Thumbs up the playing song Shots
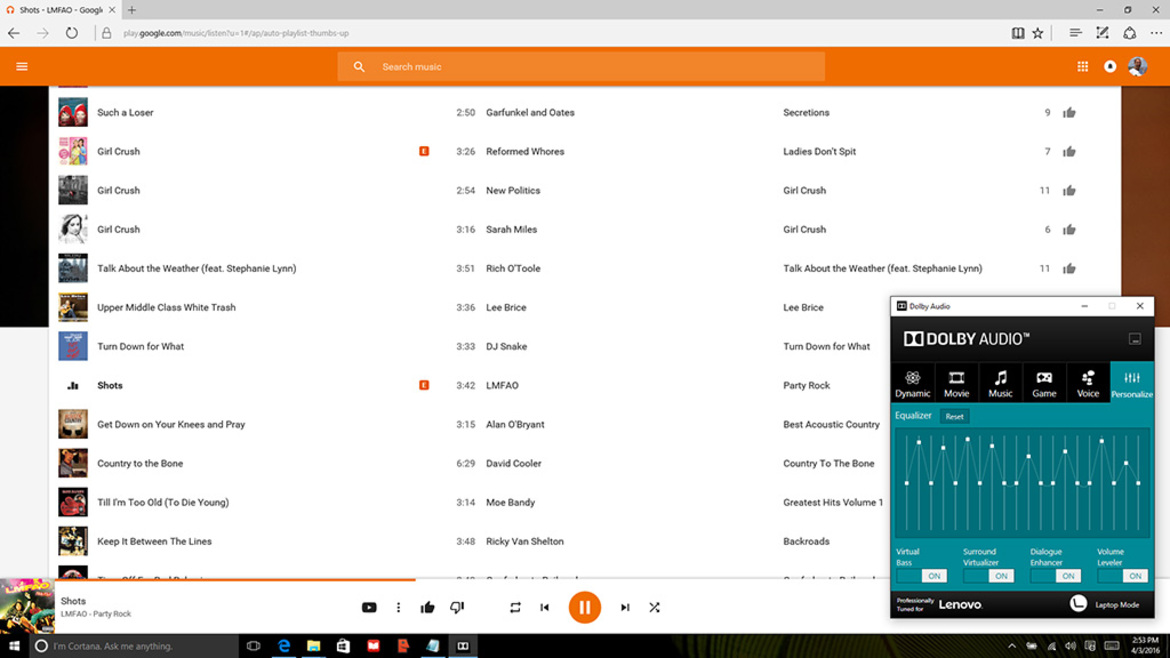1170x658 pixels. click(428, 607)
